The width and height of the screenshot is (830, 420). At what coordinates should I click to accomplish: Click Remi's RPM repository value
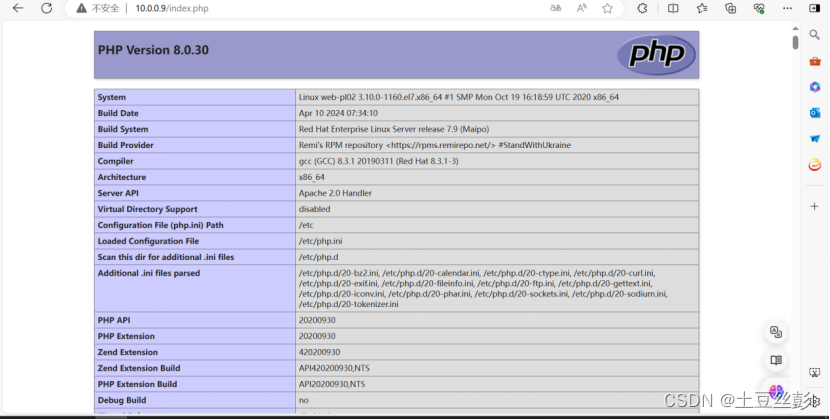click(435, 145)
